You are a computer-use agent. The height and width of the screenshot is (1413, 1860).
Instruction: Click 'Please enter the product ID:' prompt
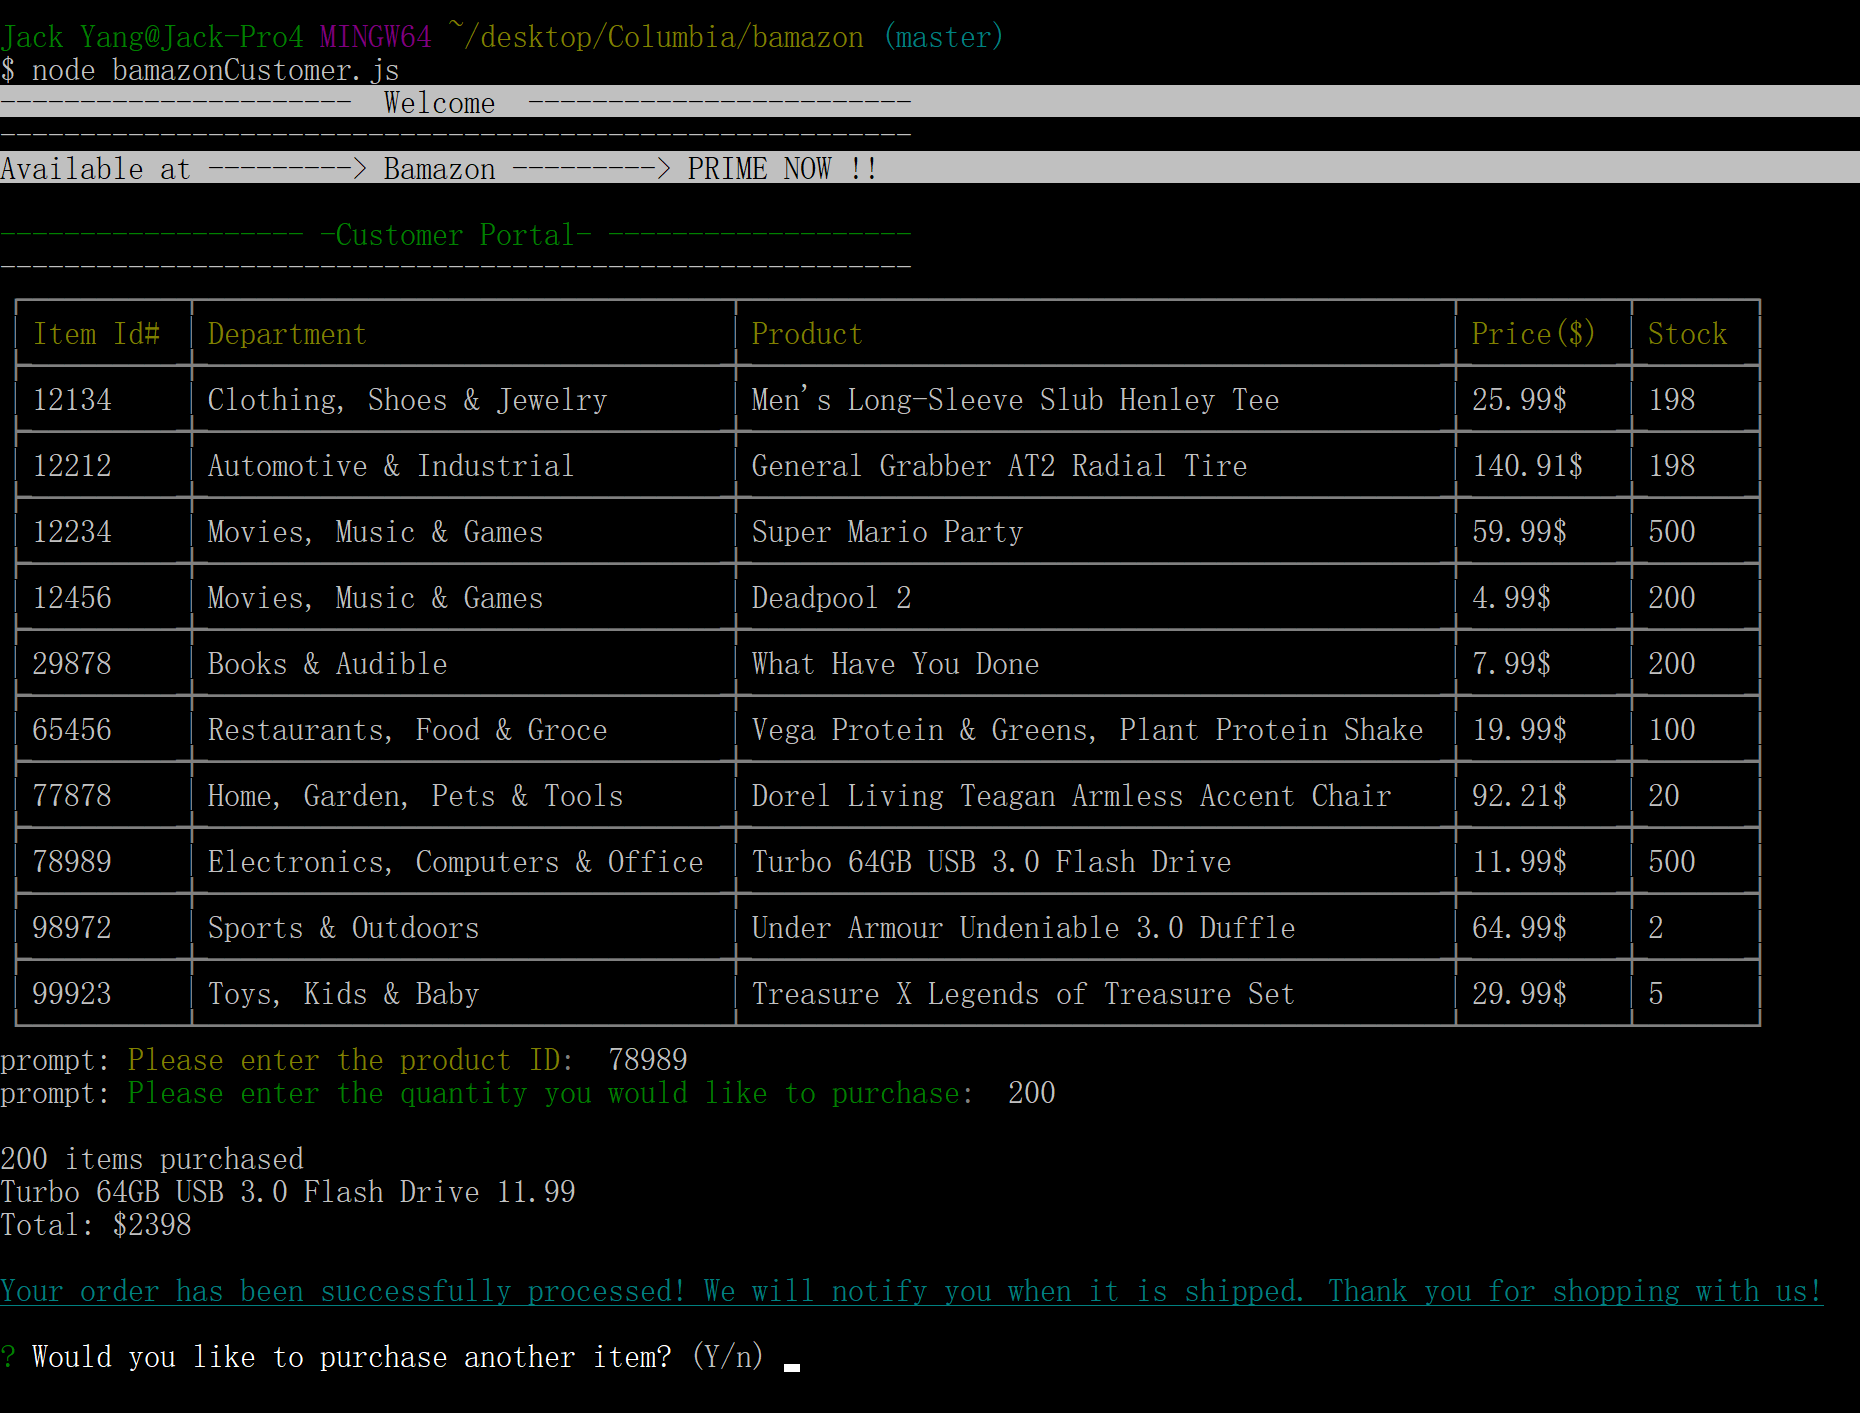[351, 1060]
